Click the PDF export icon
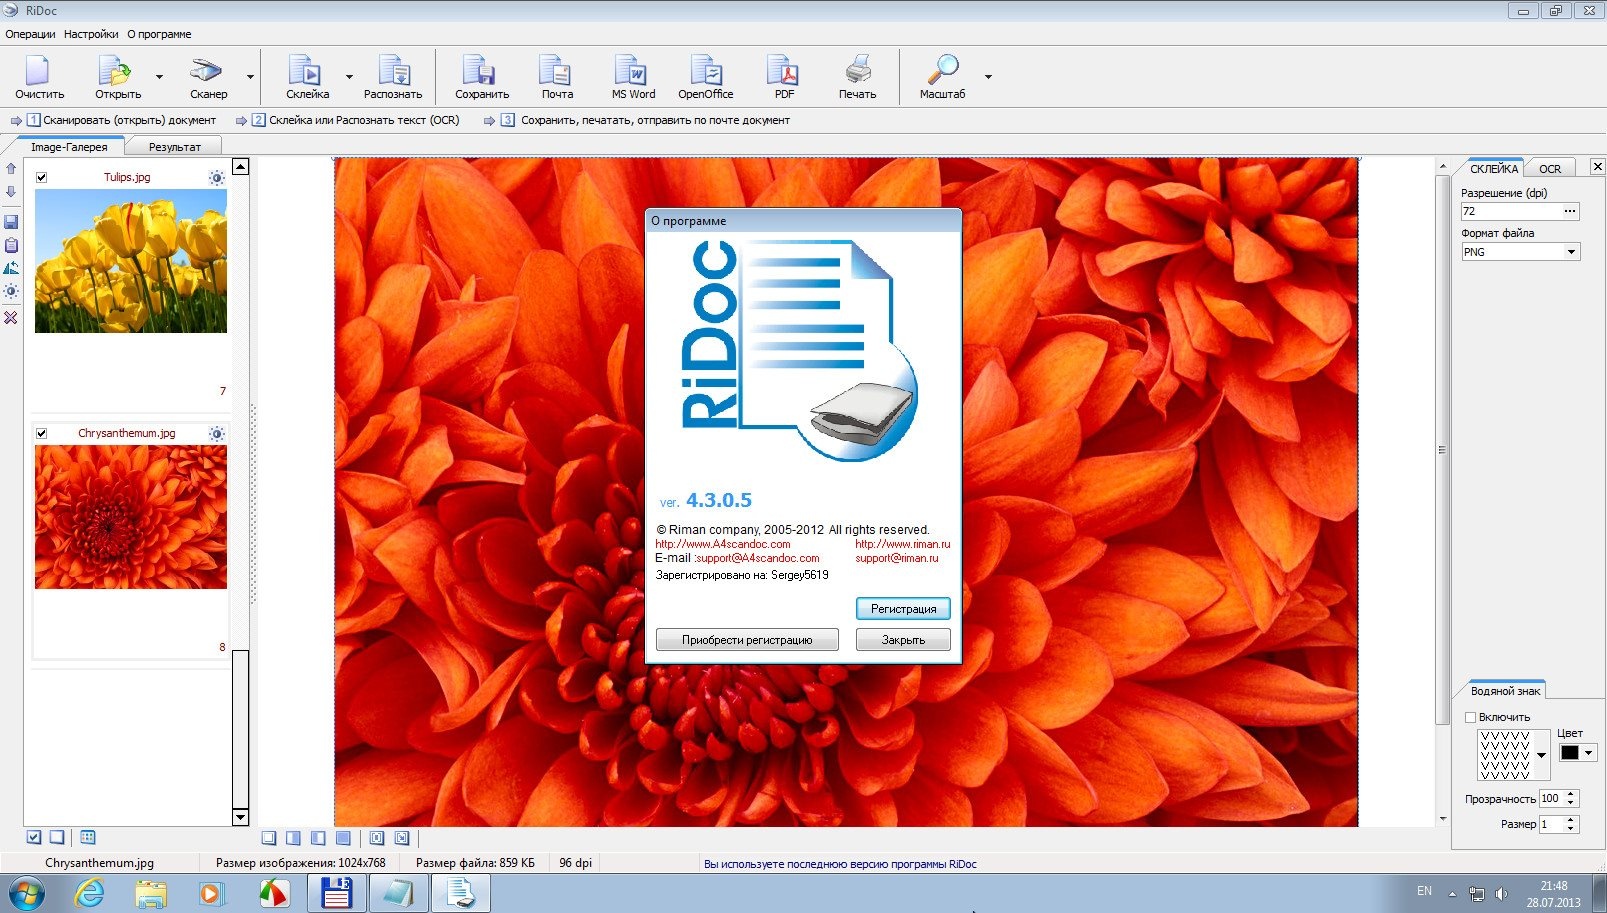 click(x=782, y=70)
